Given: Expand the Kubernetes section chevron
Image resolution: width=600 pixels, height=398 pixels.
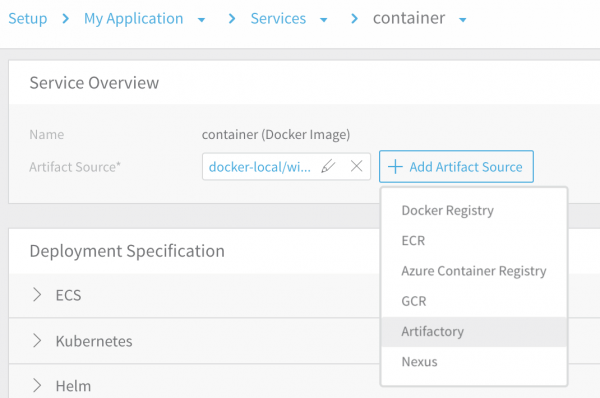Looking at the screenshot, I should coord(37,341).
